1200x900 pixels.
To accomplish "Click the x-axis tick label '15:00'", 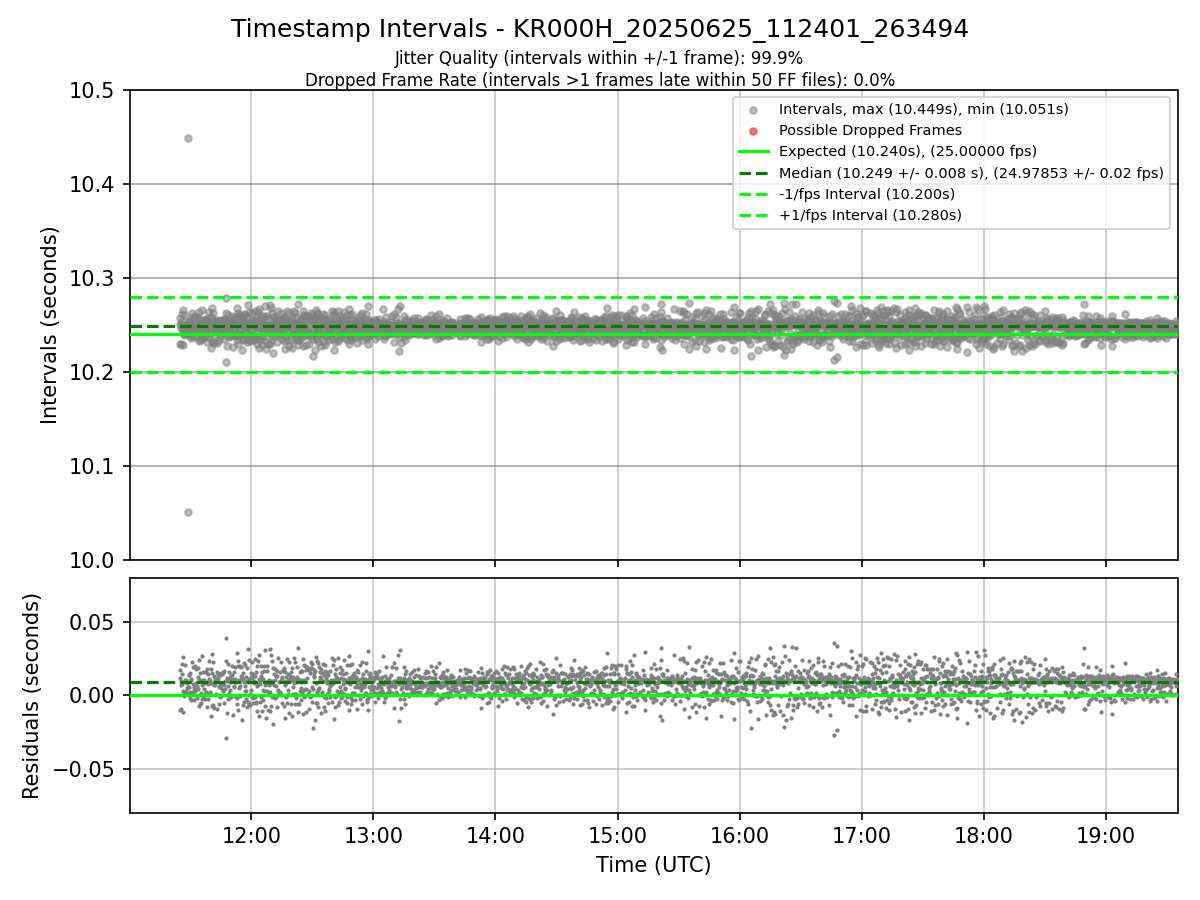I will pos(617,834).
